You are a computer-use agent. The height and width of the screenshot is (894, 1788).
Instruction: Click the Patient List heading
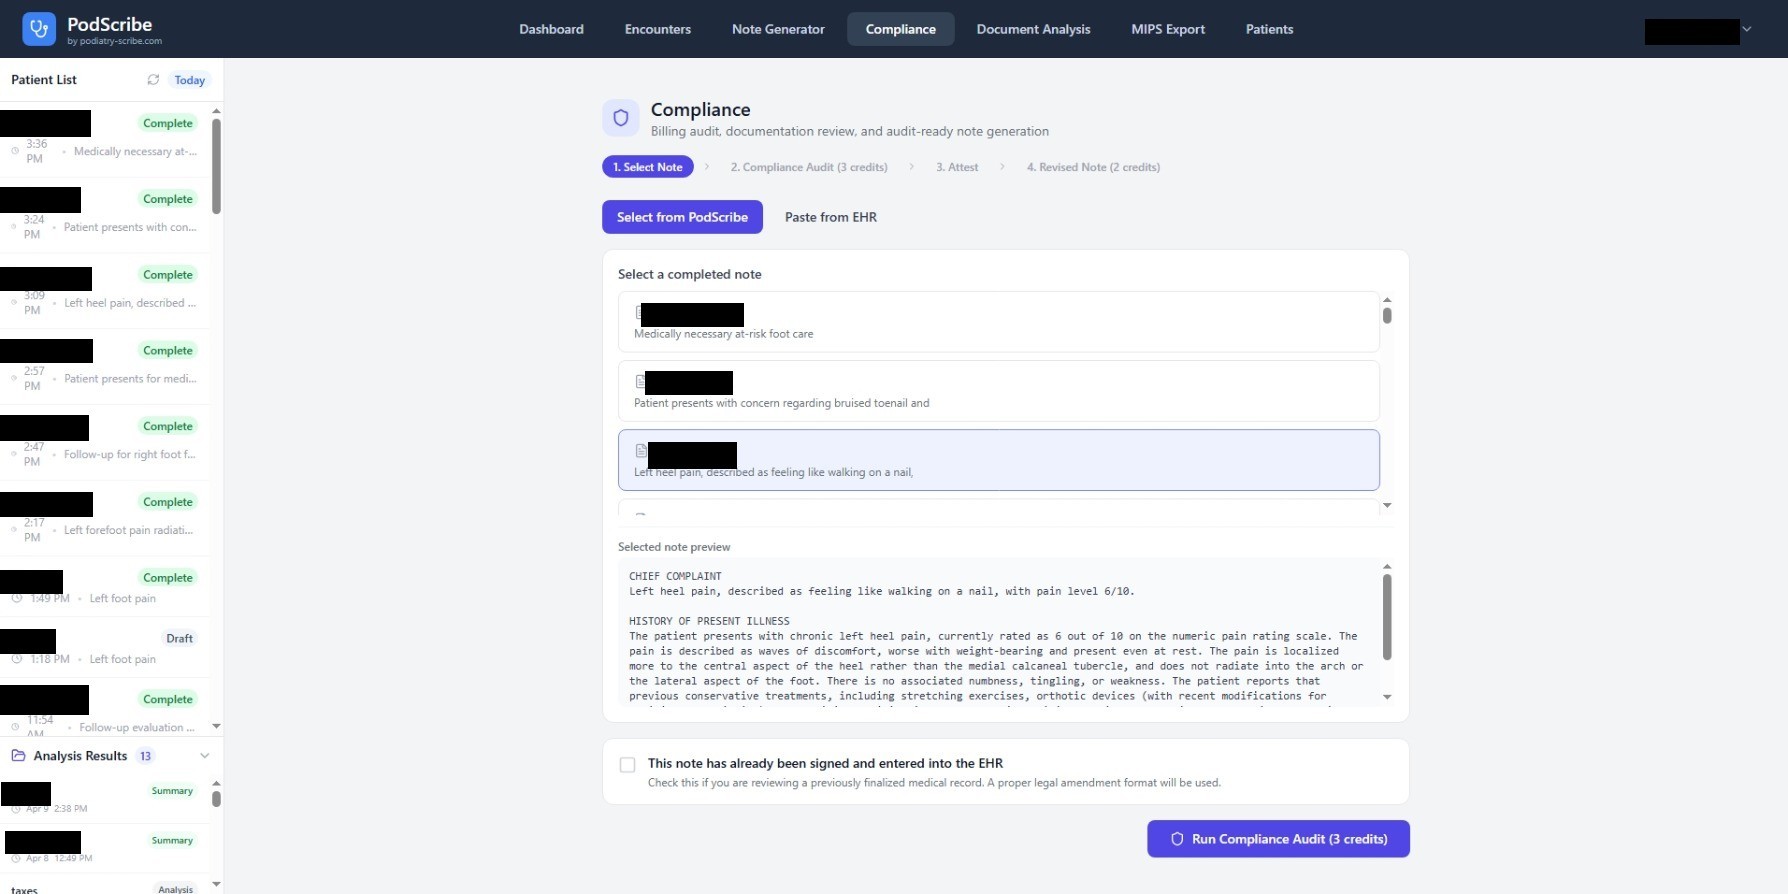coord(44,80)
